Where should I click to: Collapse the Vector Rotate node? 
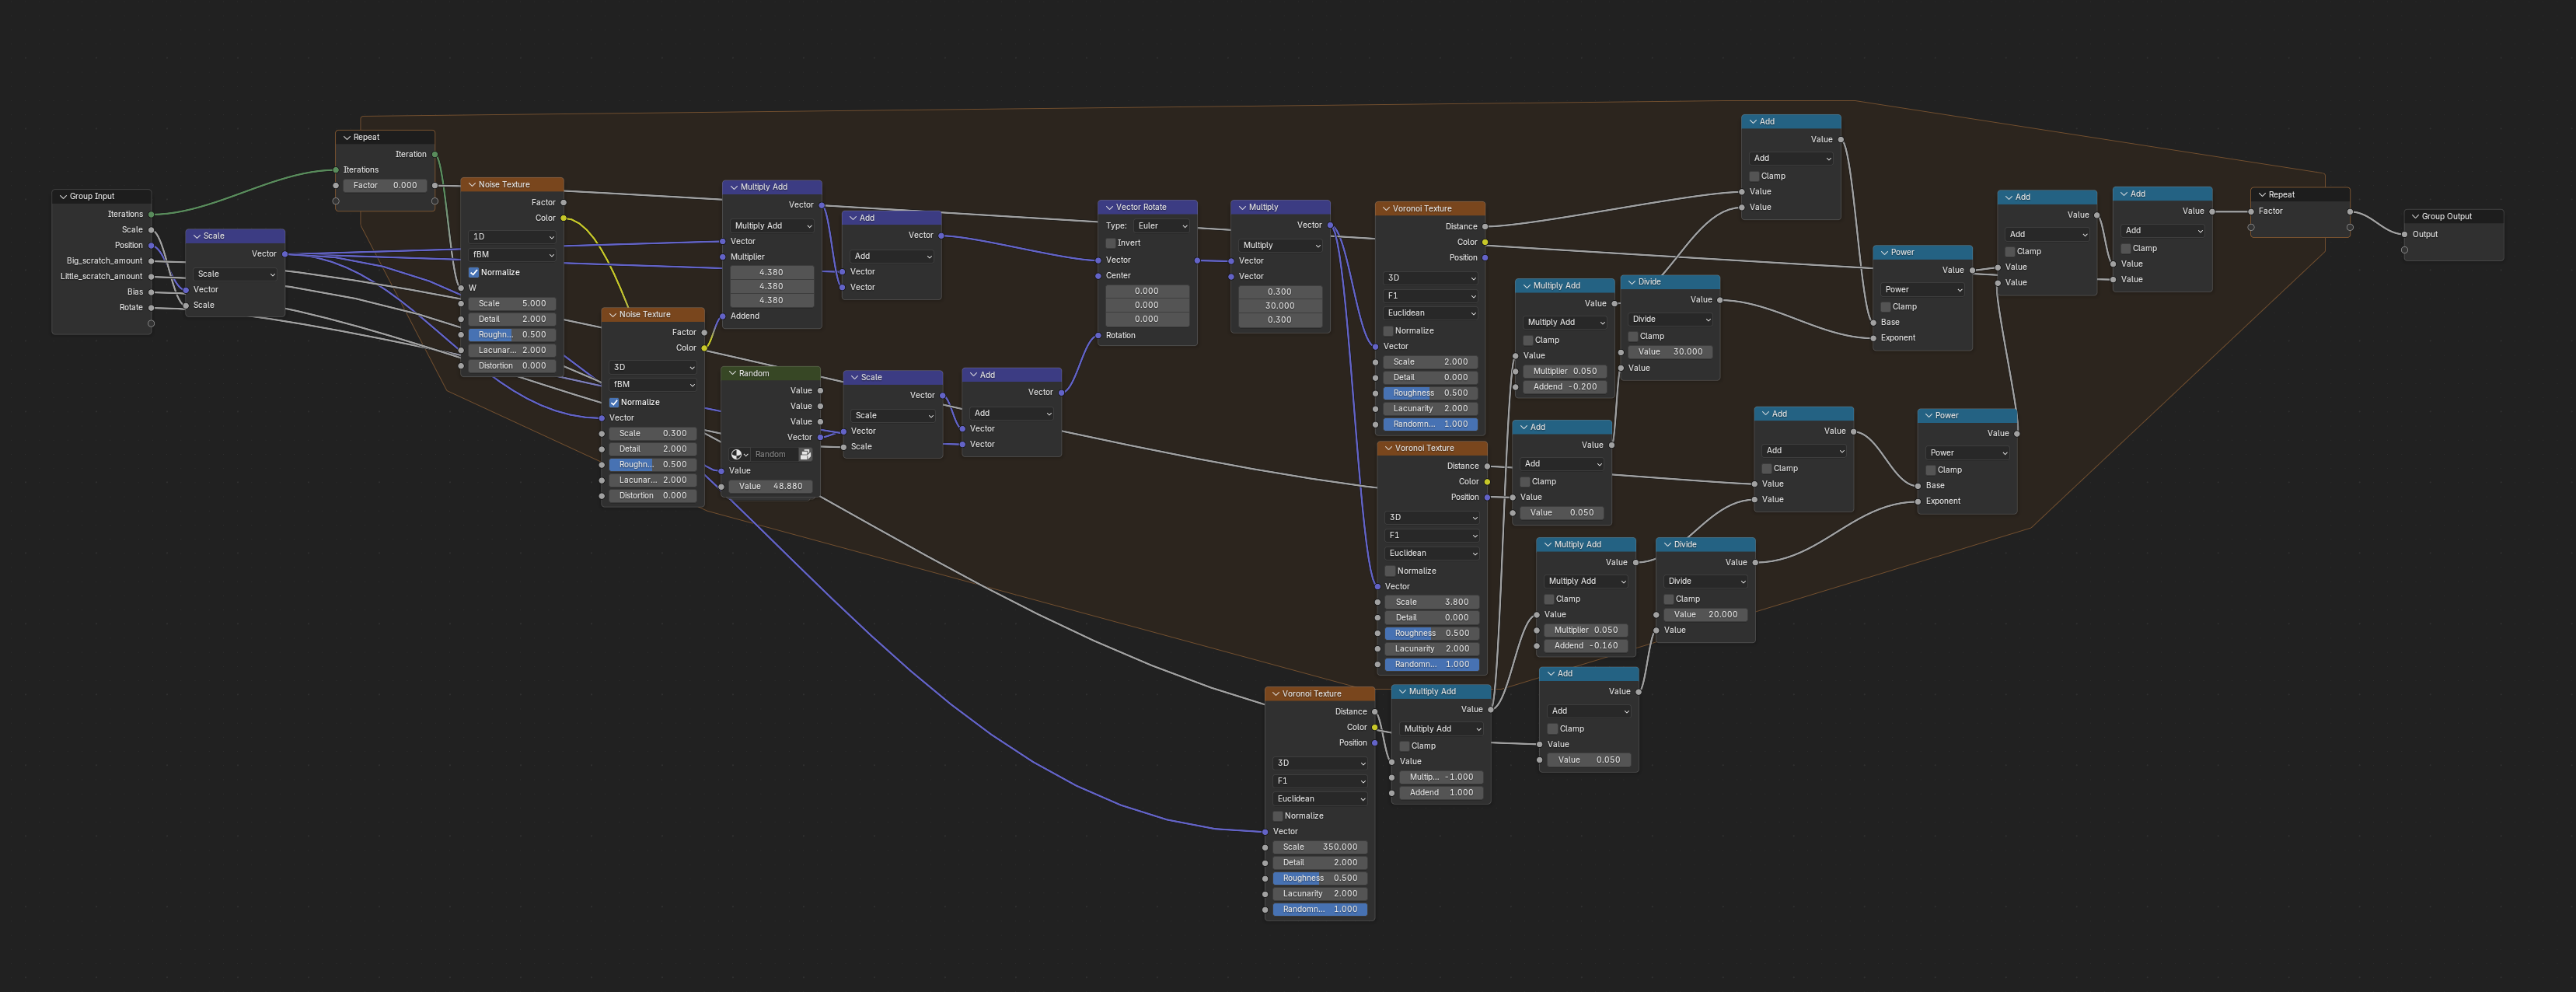coord(1109,207)
